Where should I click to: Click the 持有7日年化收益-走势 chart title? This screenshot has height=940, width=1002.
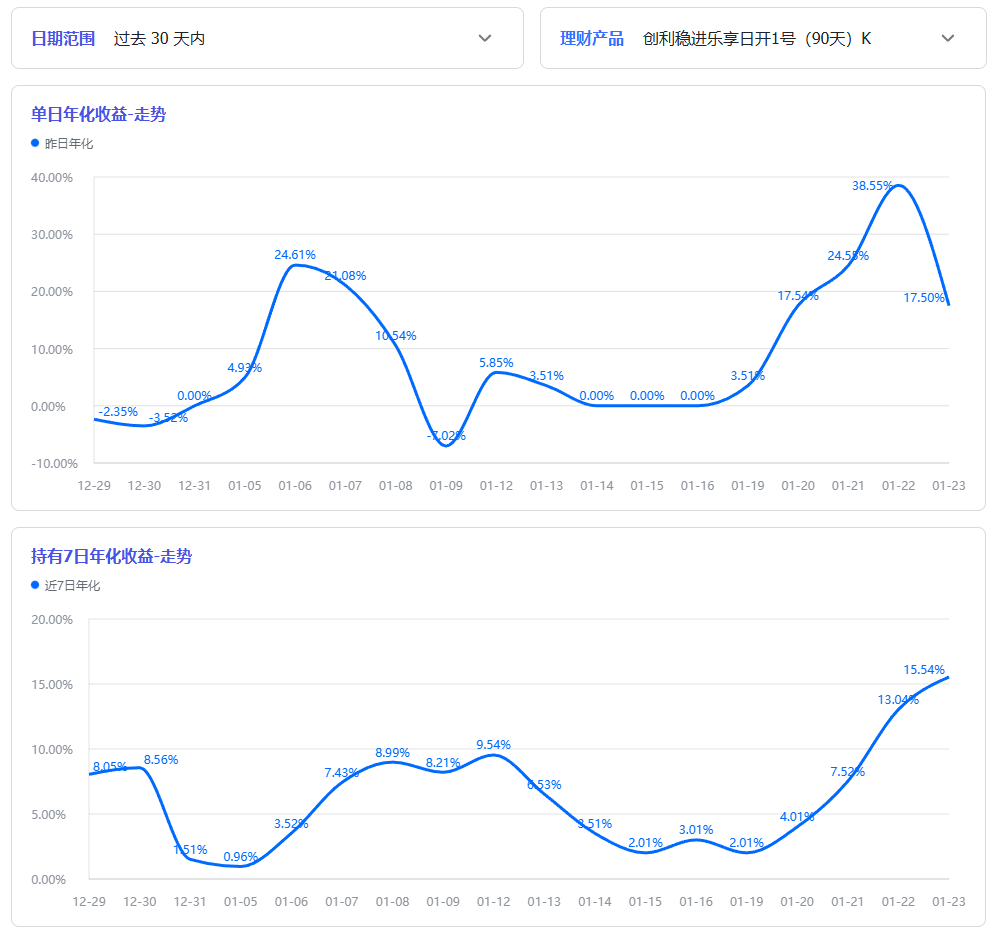coord(111,557)
